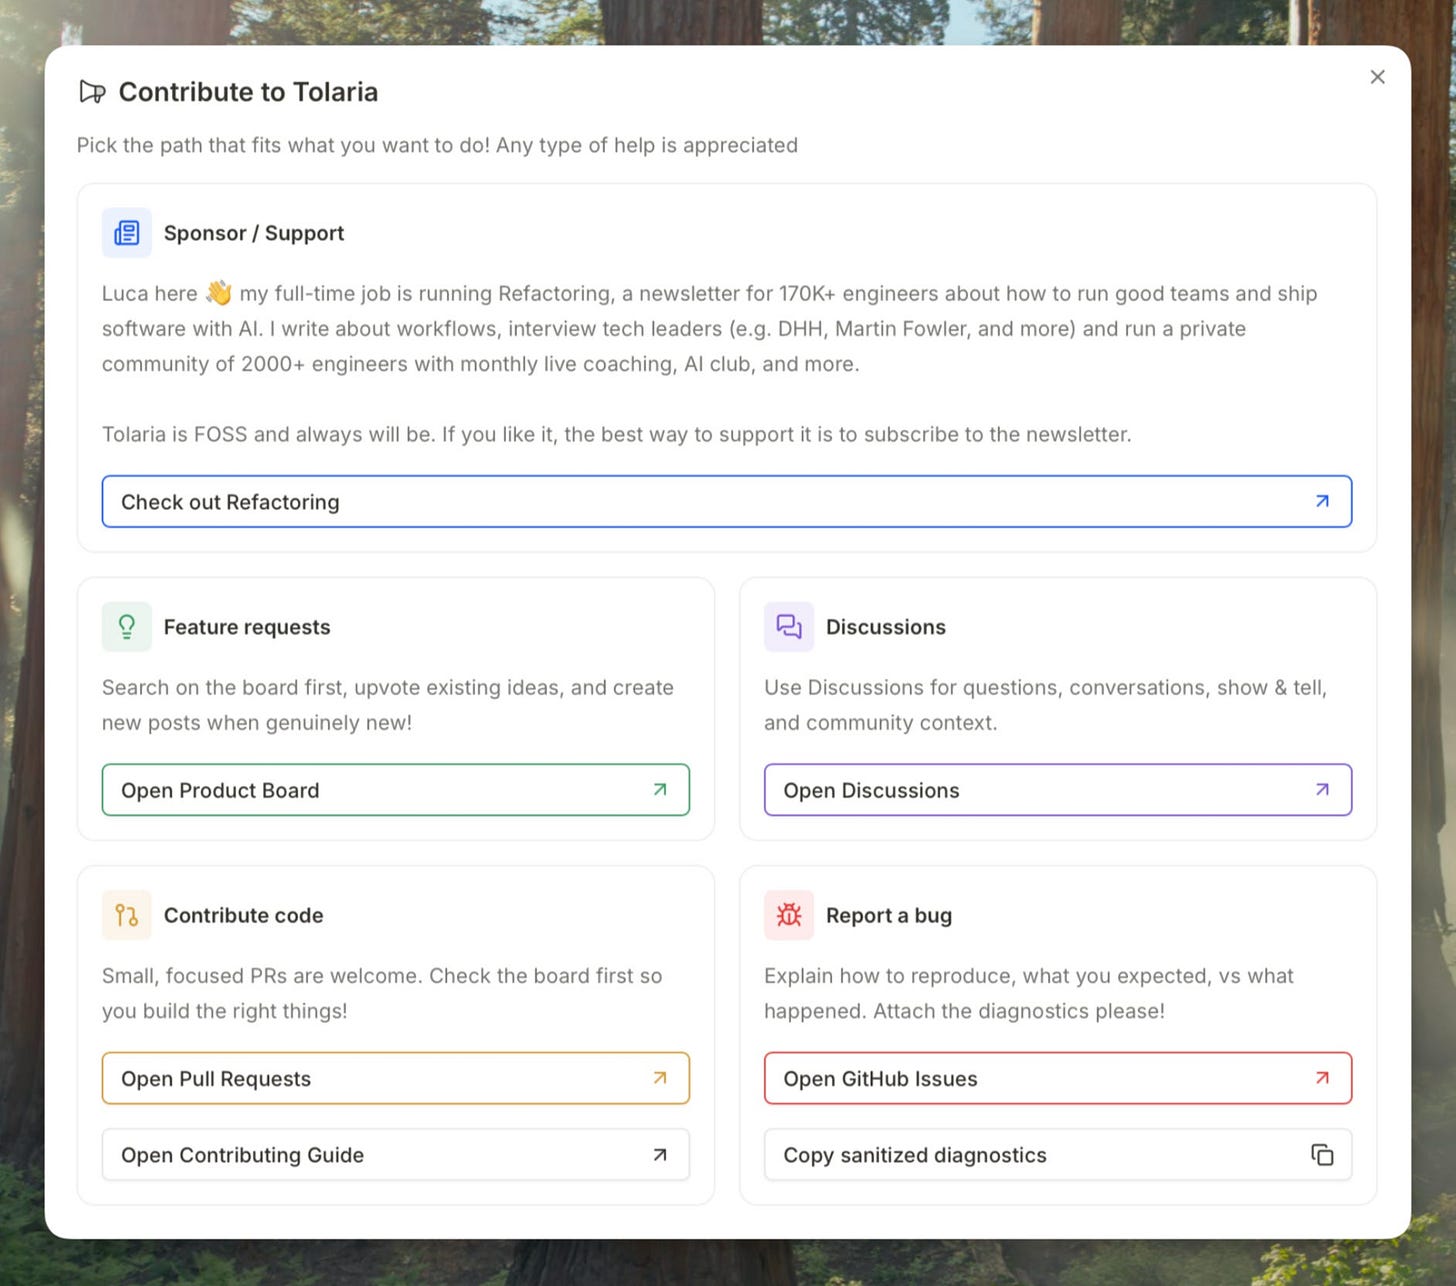
Task: Click the Discussions heading
Action: point(886,627)
